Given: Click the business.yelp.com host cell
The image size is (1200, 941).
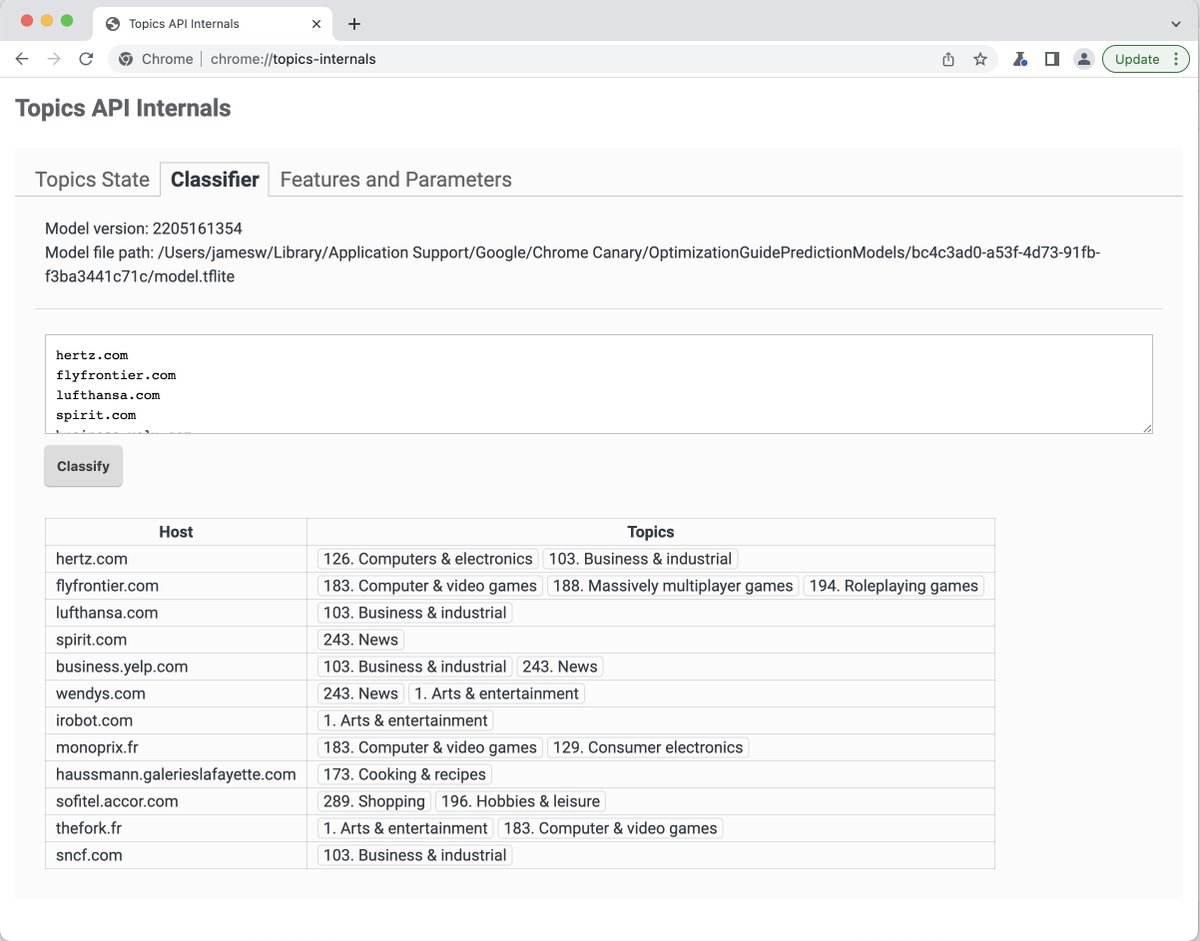Looking at the screenshot, I should (176, 667).
